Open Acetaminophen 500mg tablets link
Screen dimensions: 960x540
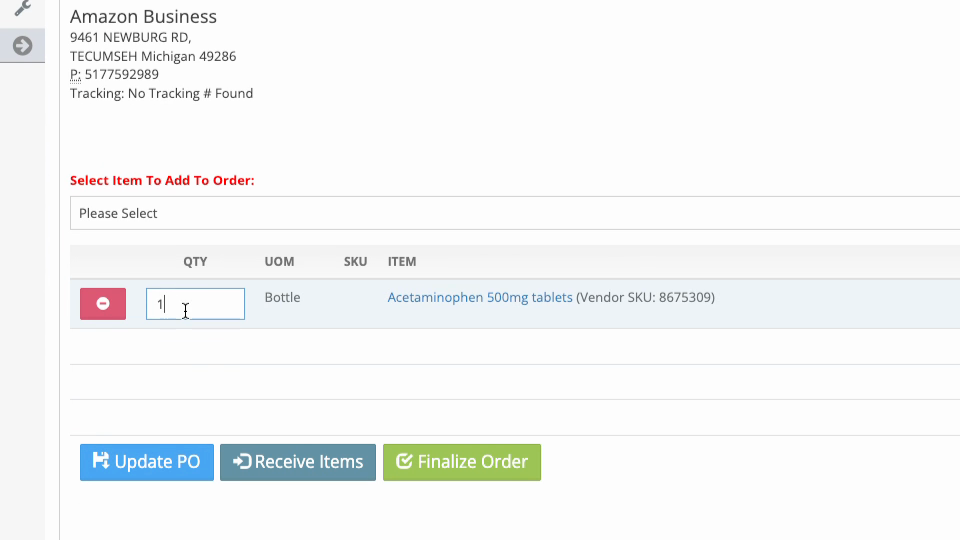click(480, 298)
